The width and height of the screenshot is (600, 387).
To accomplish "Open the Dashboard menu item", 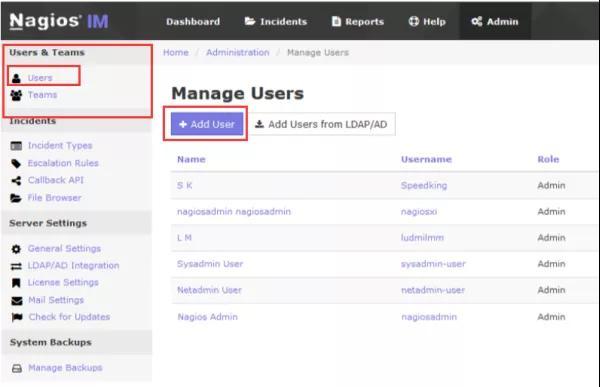I will pos(193,21).
